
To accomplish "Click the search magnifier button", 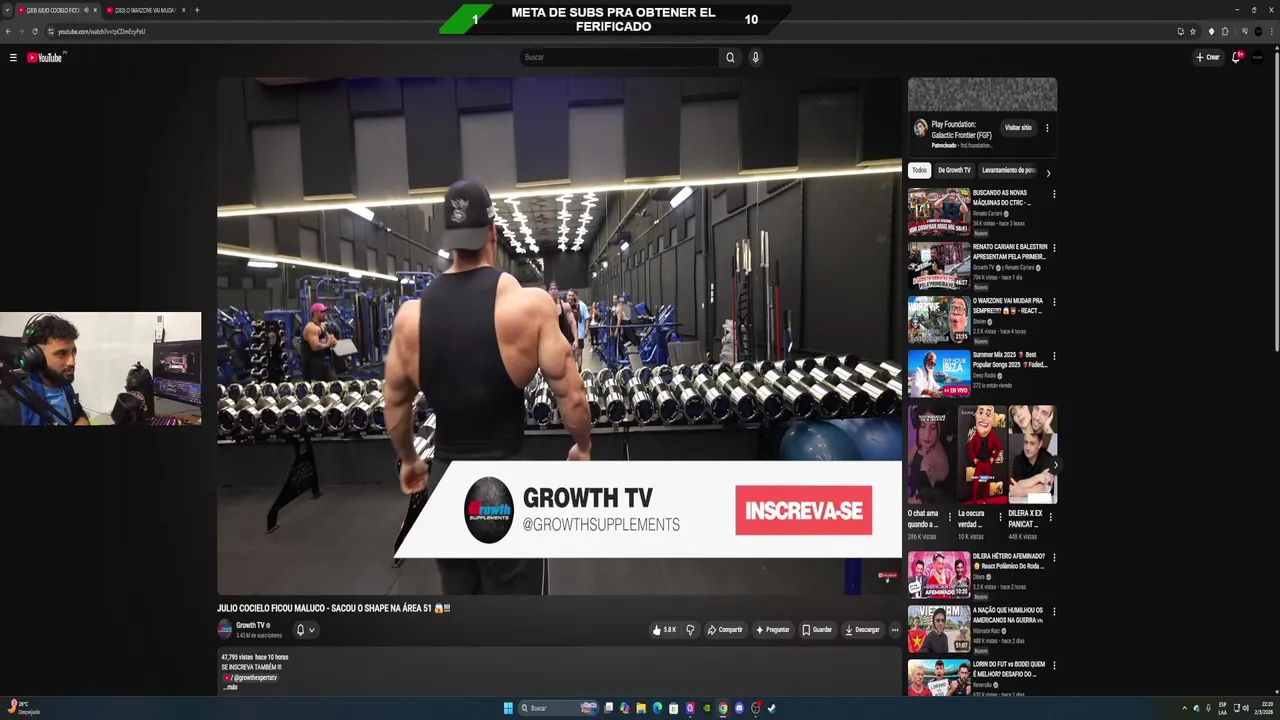I will 730,57.
